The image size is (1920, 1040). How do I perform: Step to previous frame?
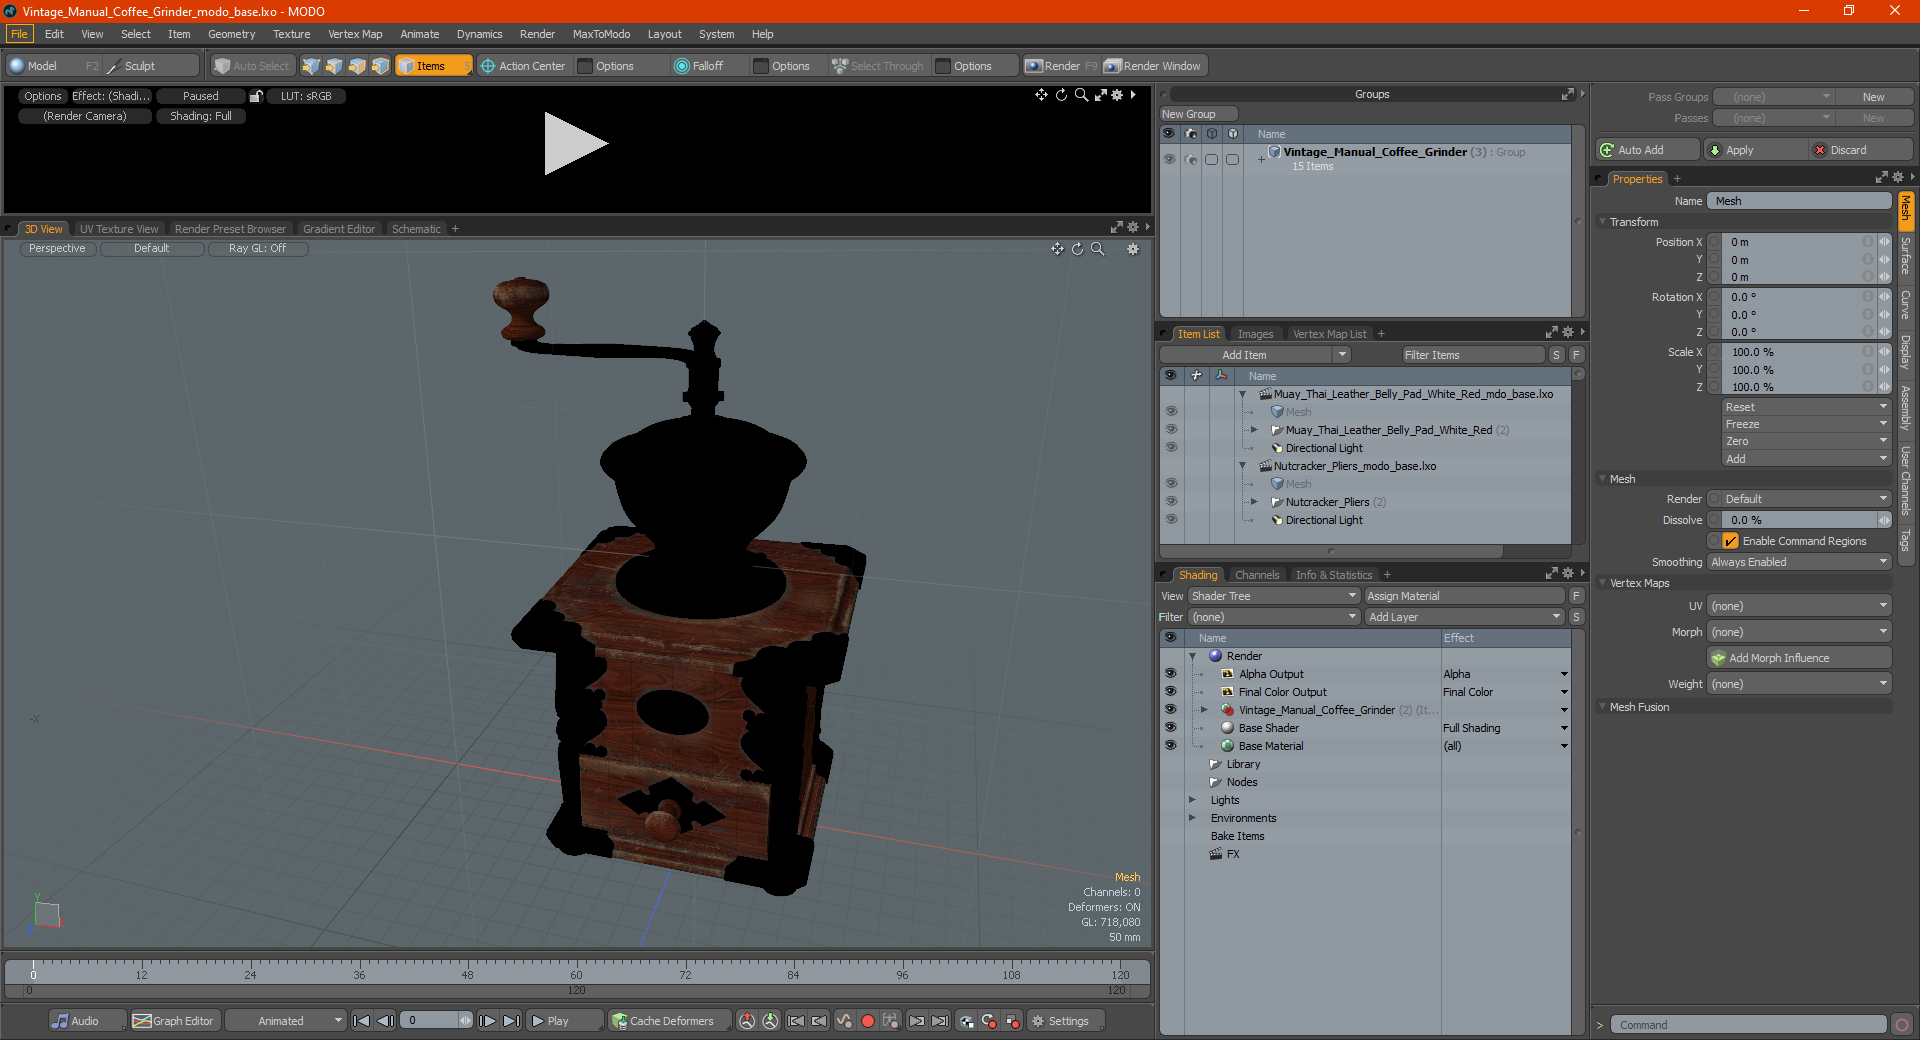[x=385, y=1021]
